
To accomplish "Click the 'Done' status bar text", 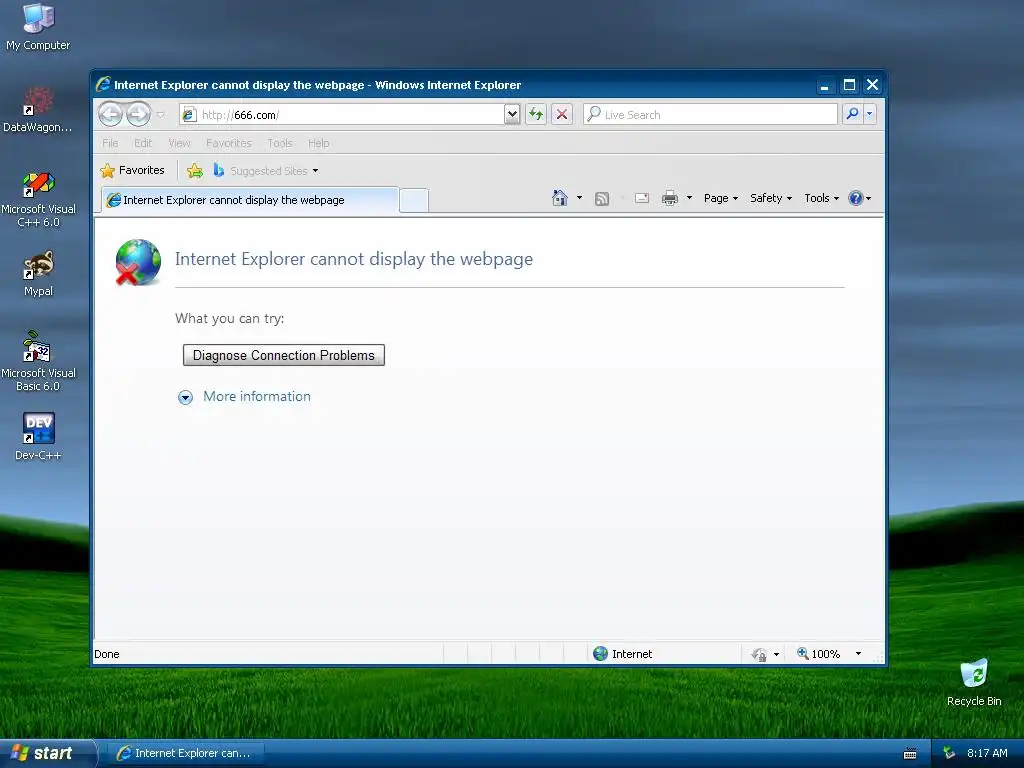I will (106, 654).
